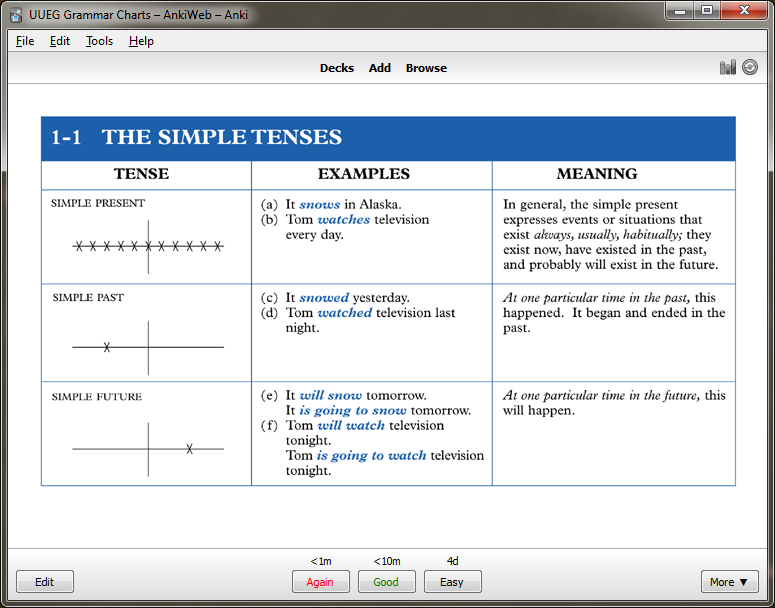Image resolution: width=775 pixels, height=608 pixels.
Task: Click the EXAMPLES column header
Action: tap(364, 174)
